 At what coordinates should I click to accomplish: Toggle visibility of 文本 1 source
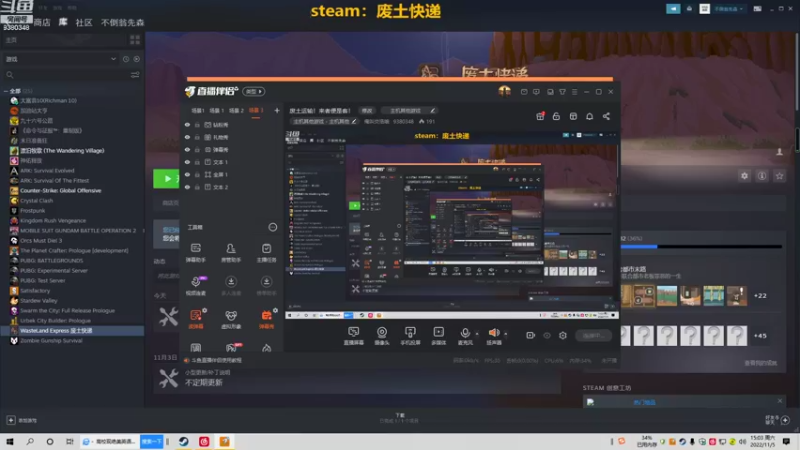[x=187, y=162]
